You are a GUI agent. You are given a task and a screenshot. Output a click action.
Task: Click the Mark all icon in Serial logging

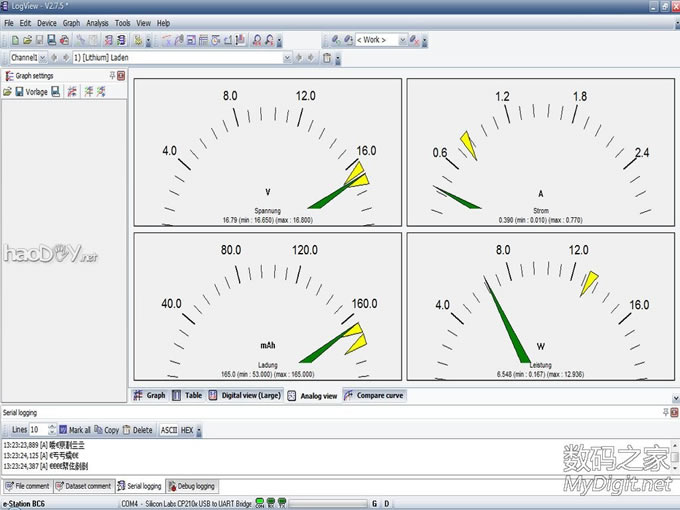coord(63,430)
